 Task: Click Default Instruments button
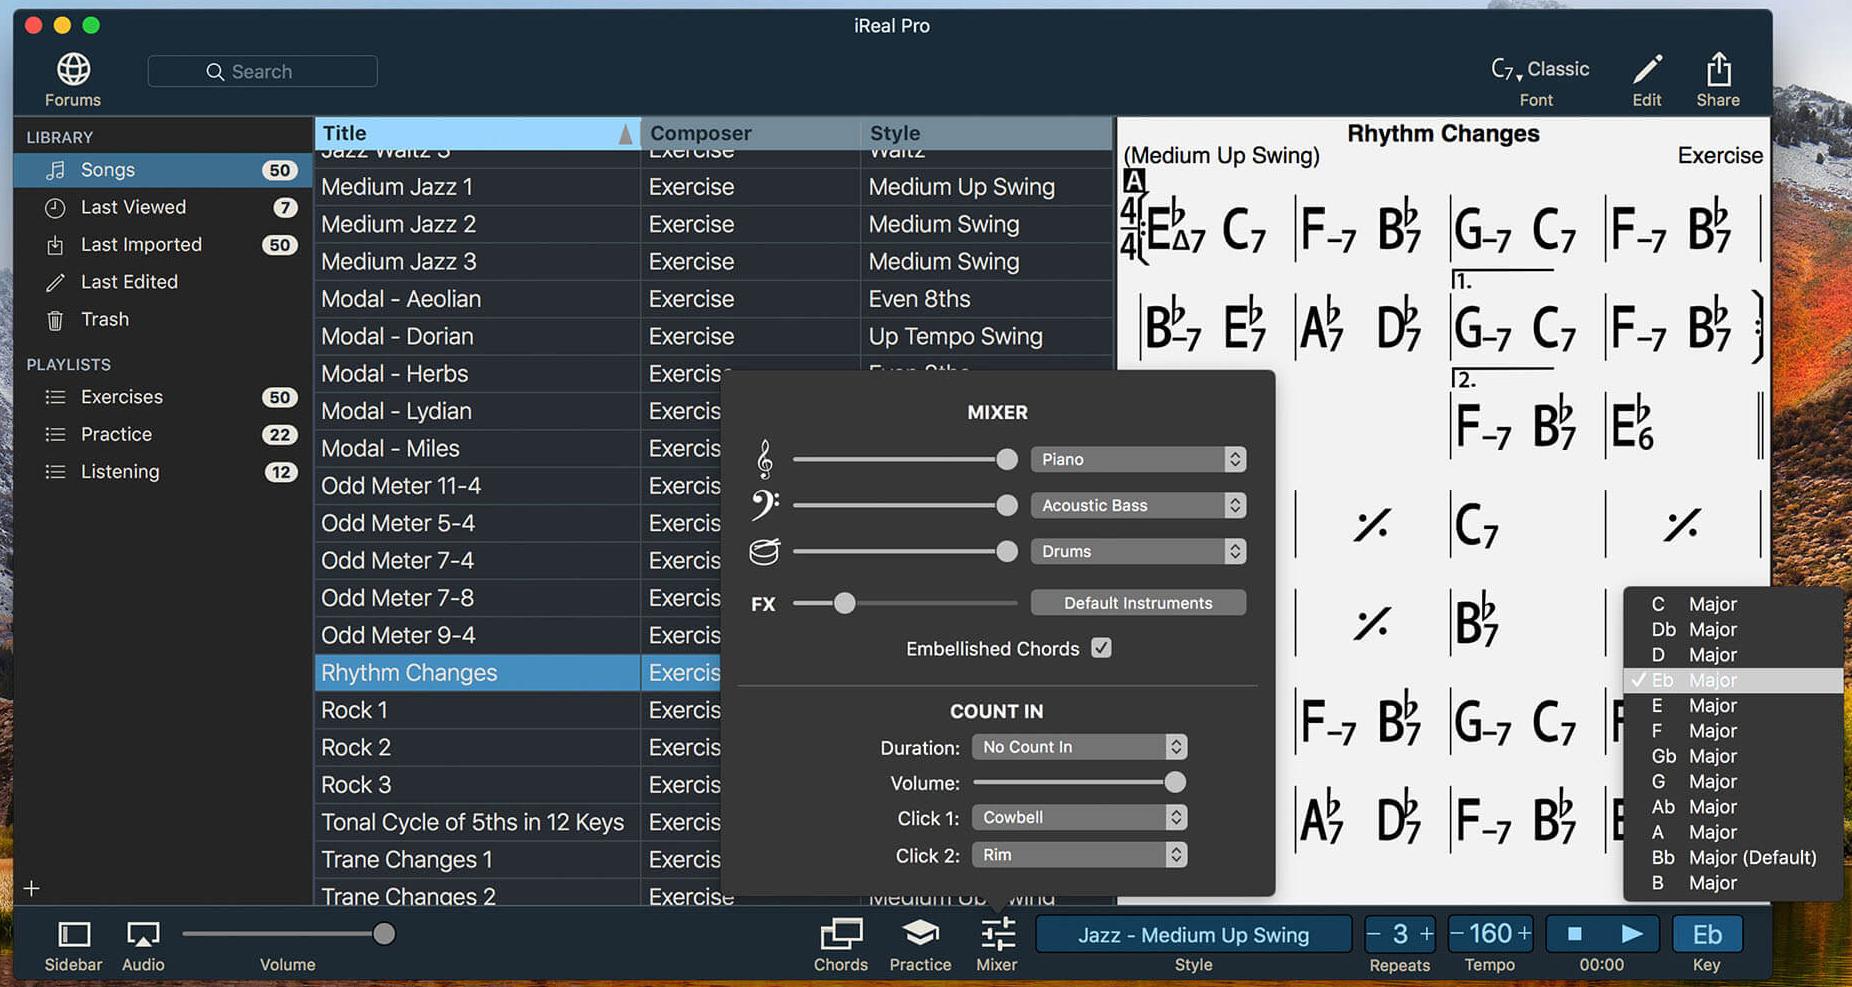(x=1139, y=603)
